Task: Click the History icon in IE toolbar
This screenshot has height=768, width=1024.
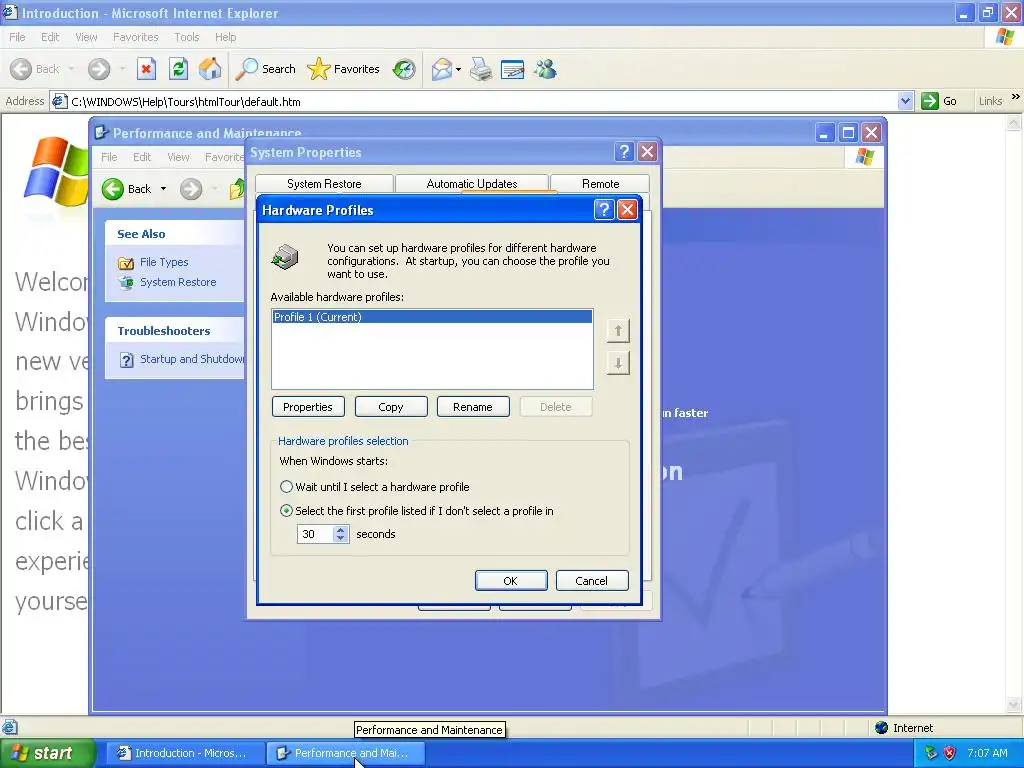Action: 404,69
